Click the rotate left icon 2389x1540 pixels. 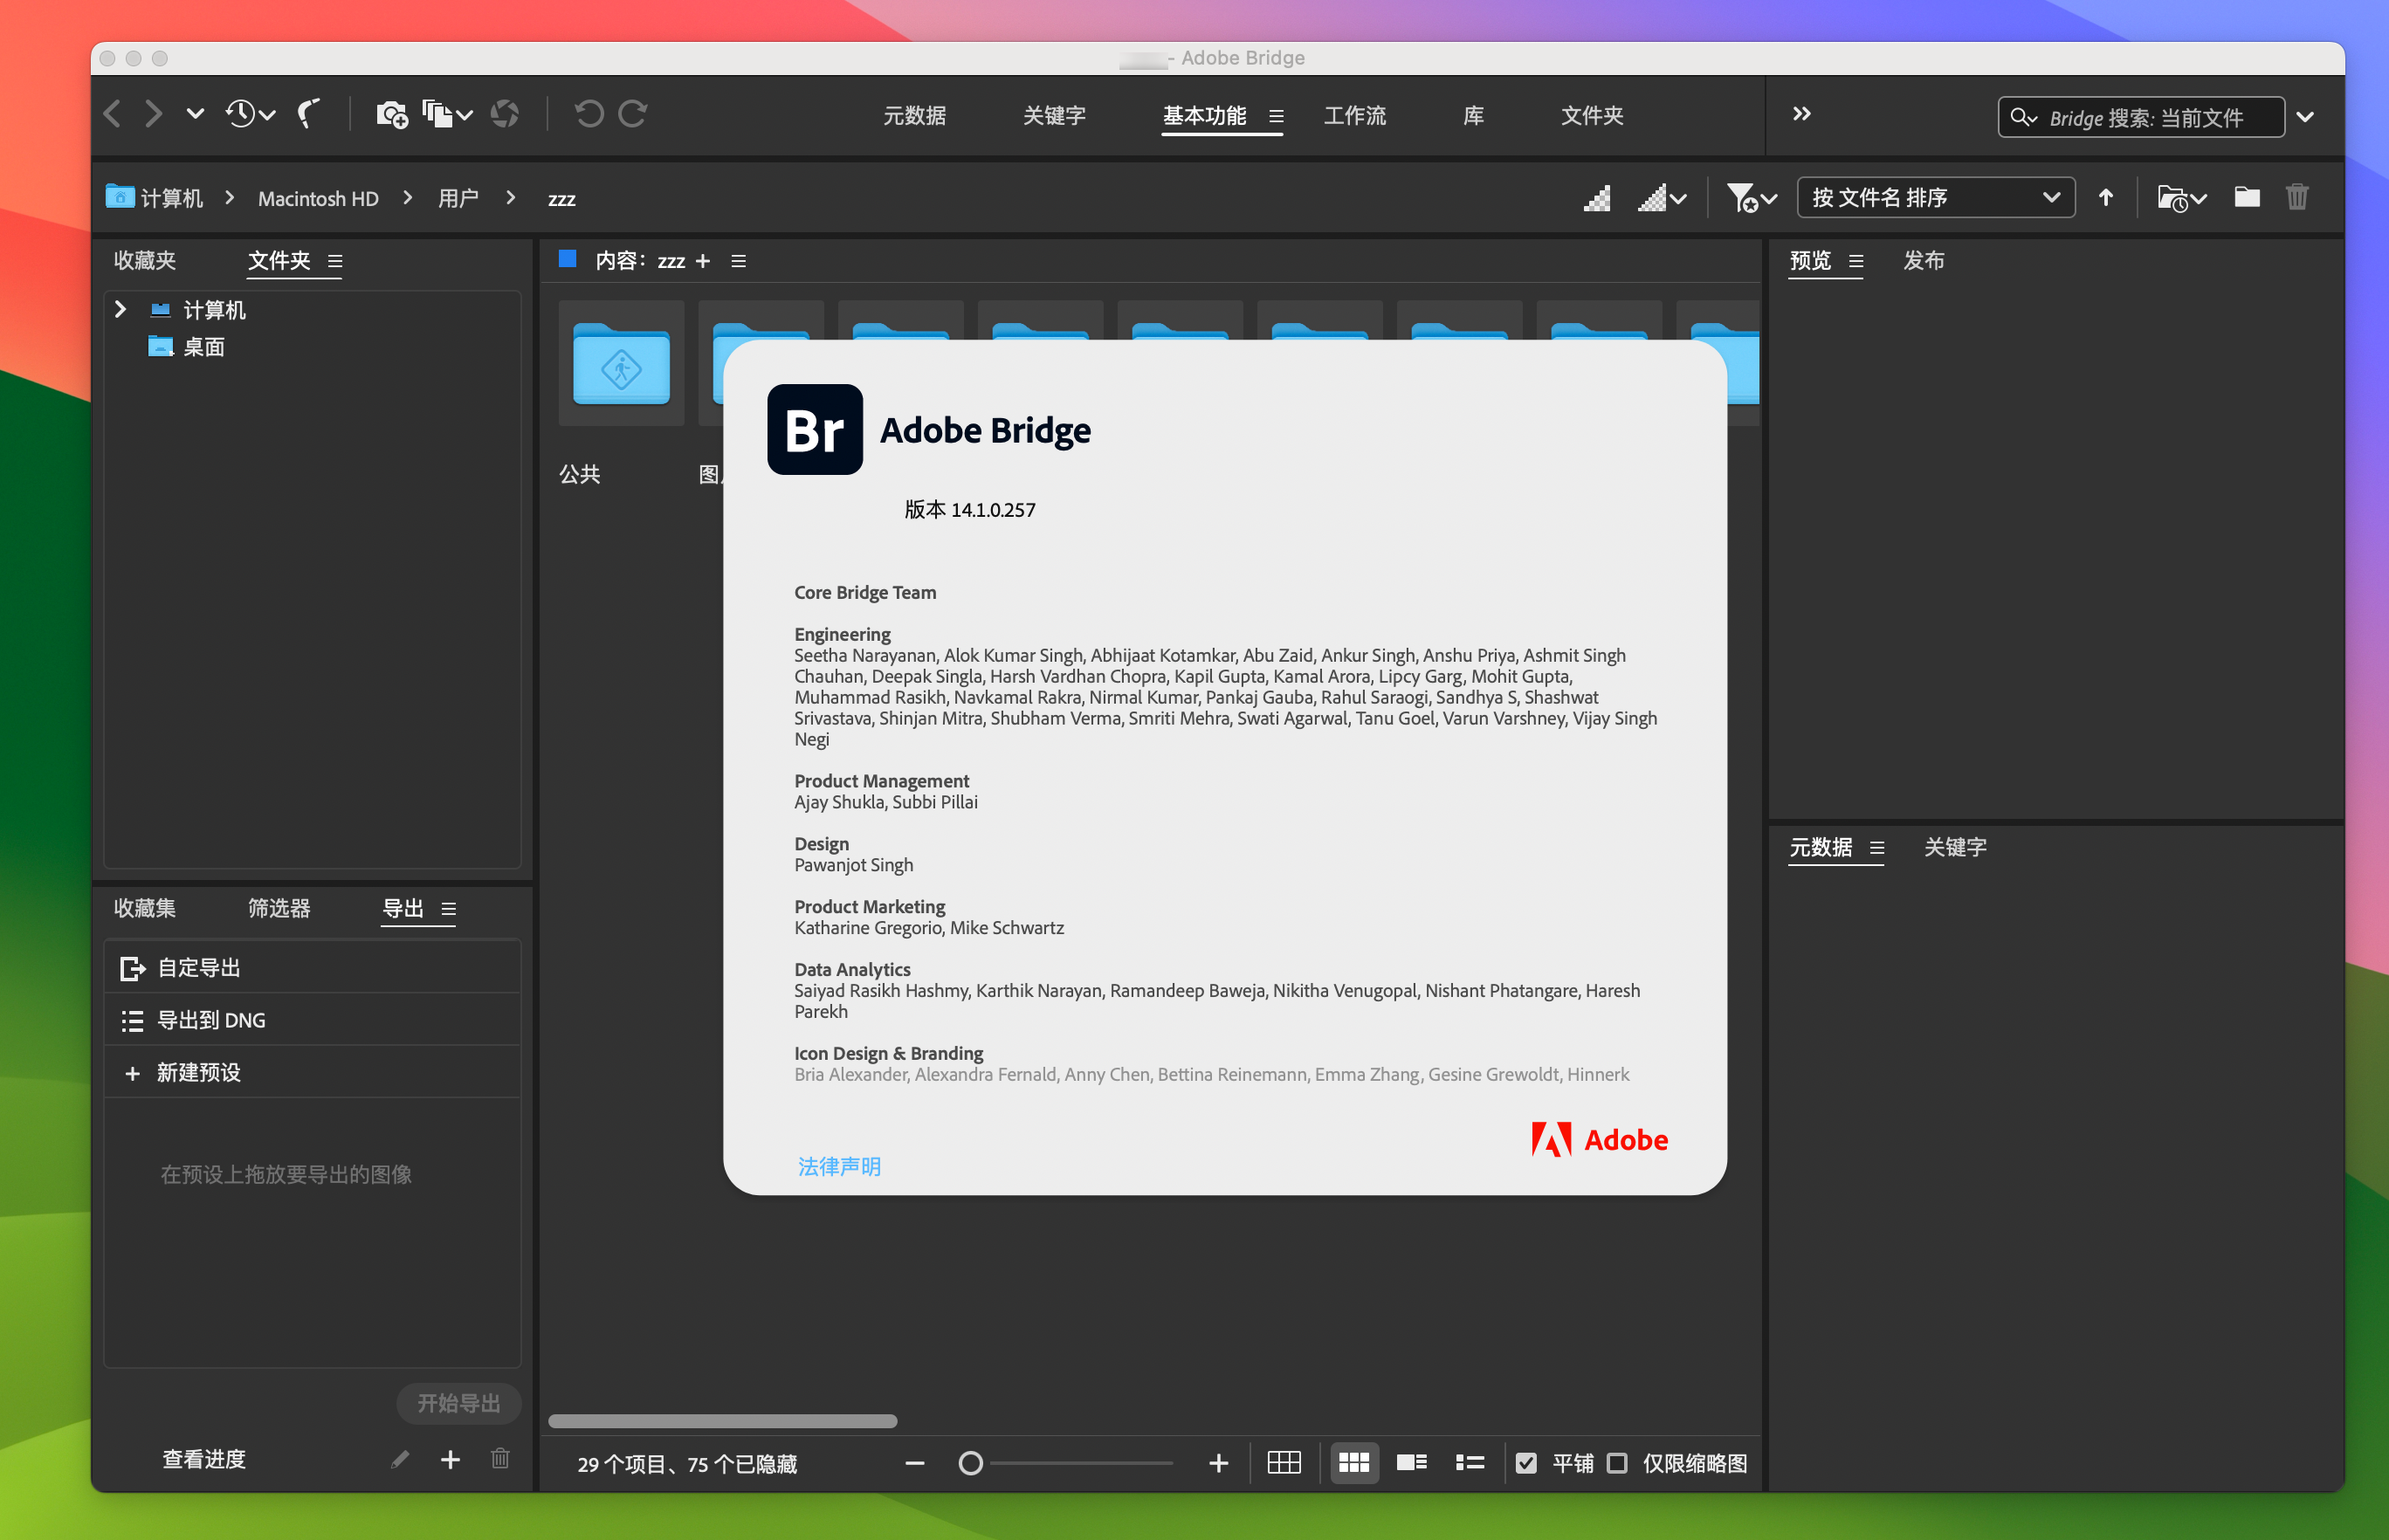pyautogui.click(x=589, y=117)
